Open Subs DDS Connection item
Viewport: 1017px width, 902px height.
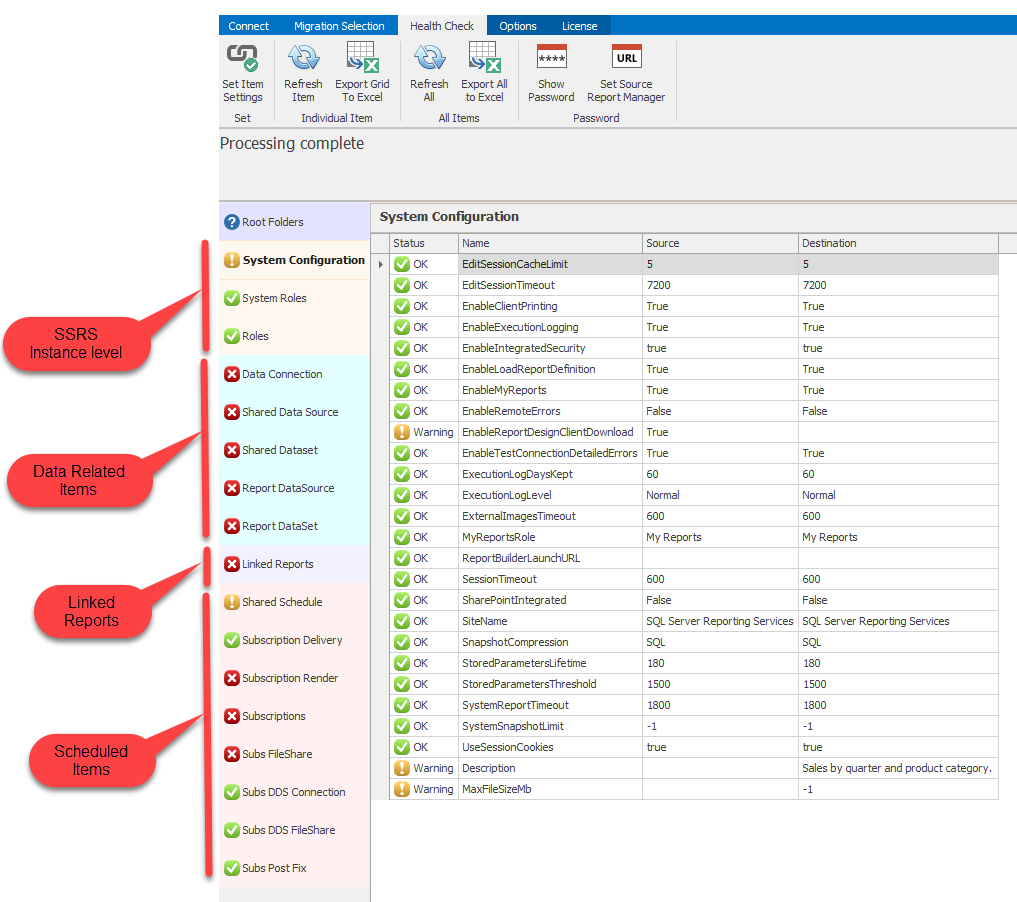click(x=294, y=792)
